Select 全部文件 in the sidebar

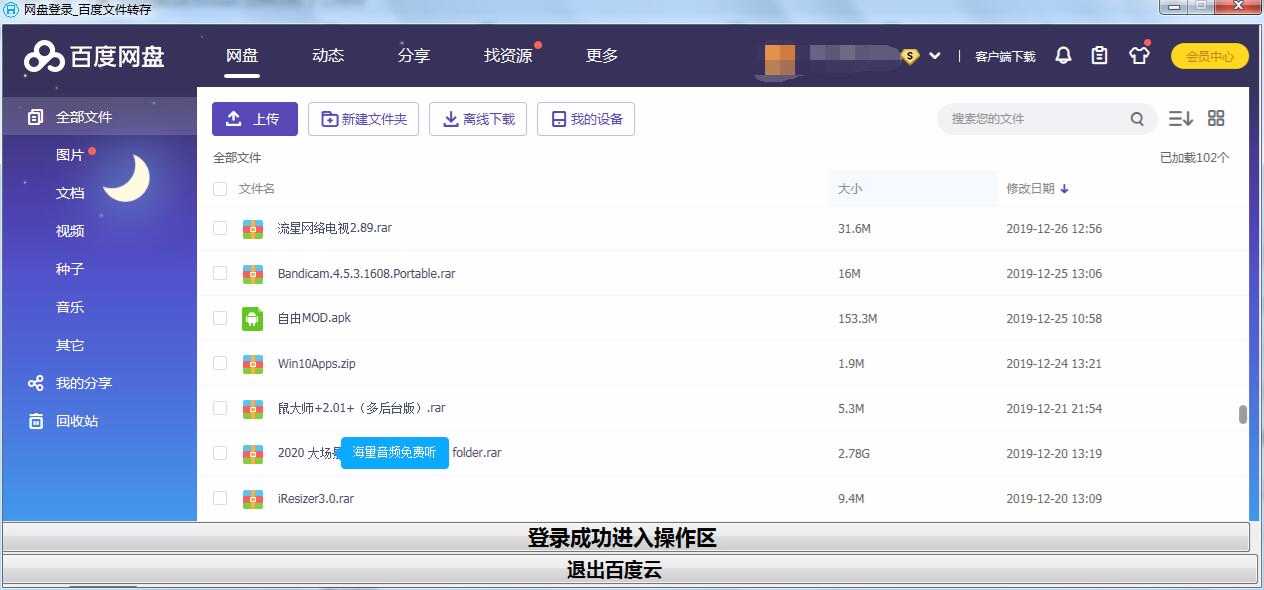click(99, 117)
